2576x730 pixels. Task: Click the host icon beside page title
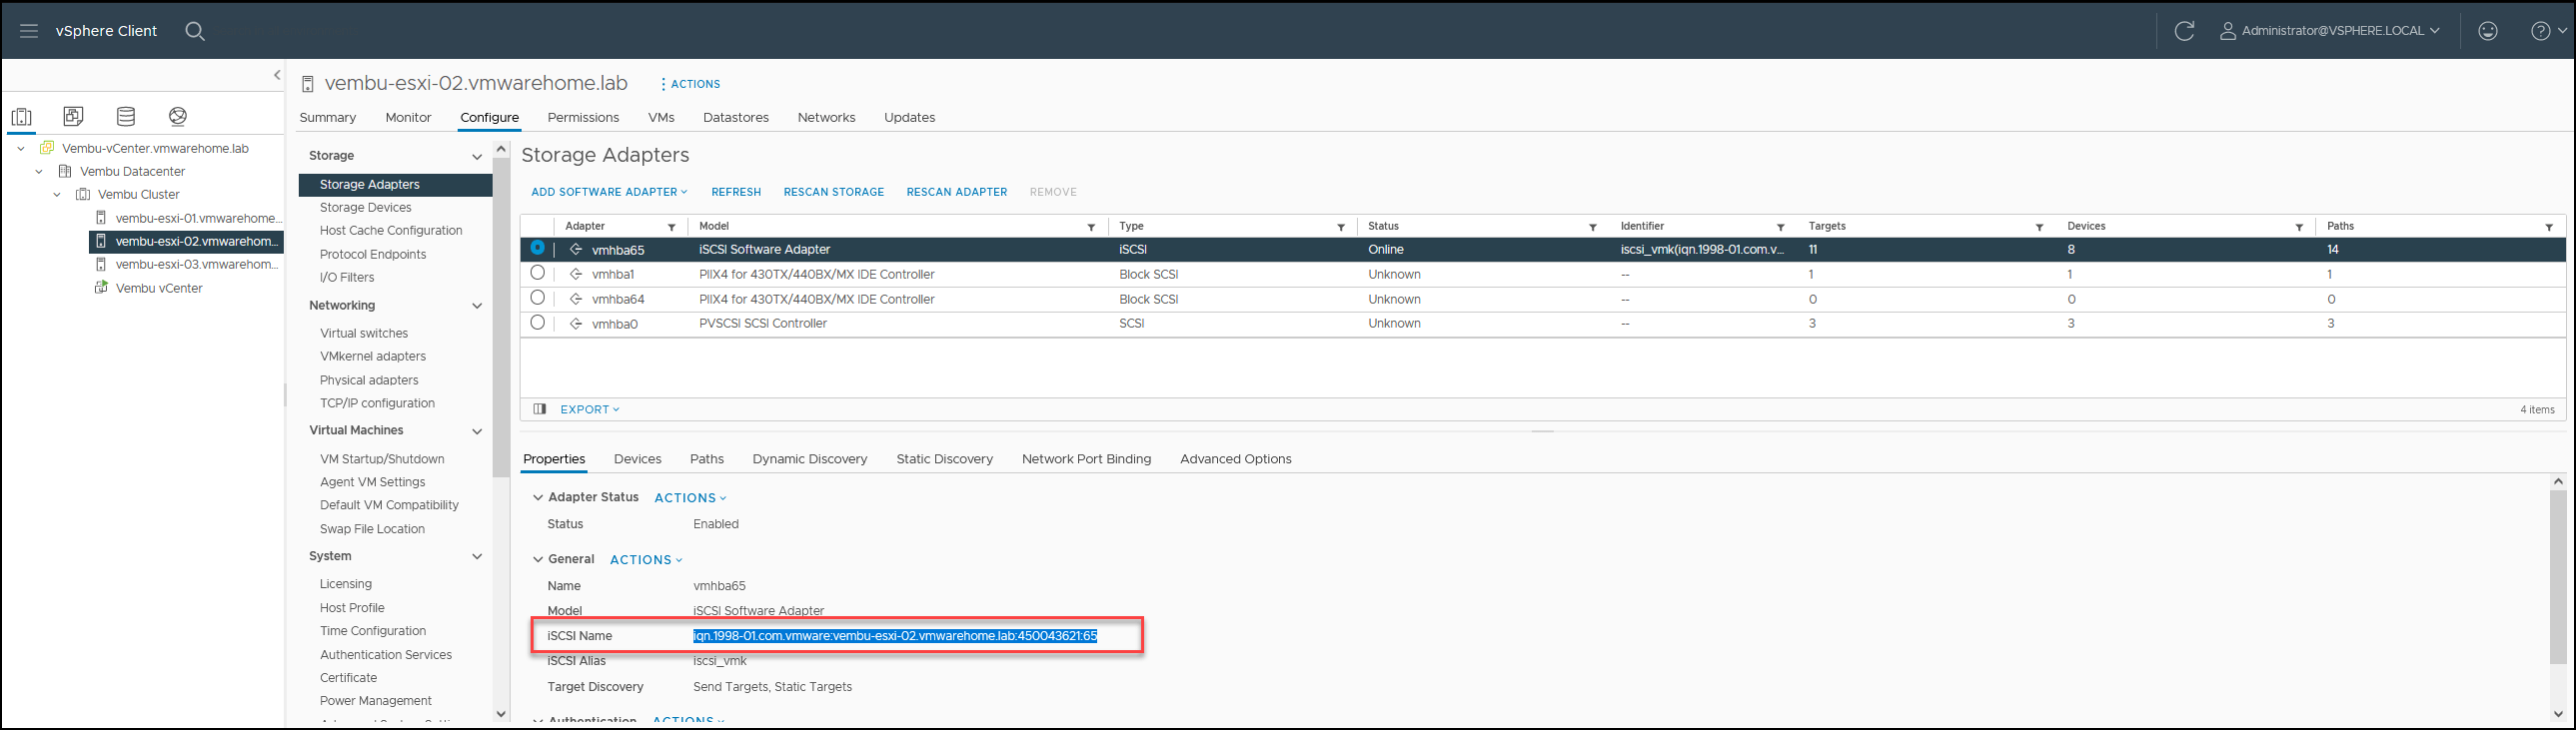tap(308, 84)
